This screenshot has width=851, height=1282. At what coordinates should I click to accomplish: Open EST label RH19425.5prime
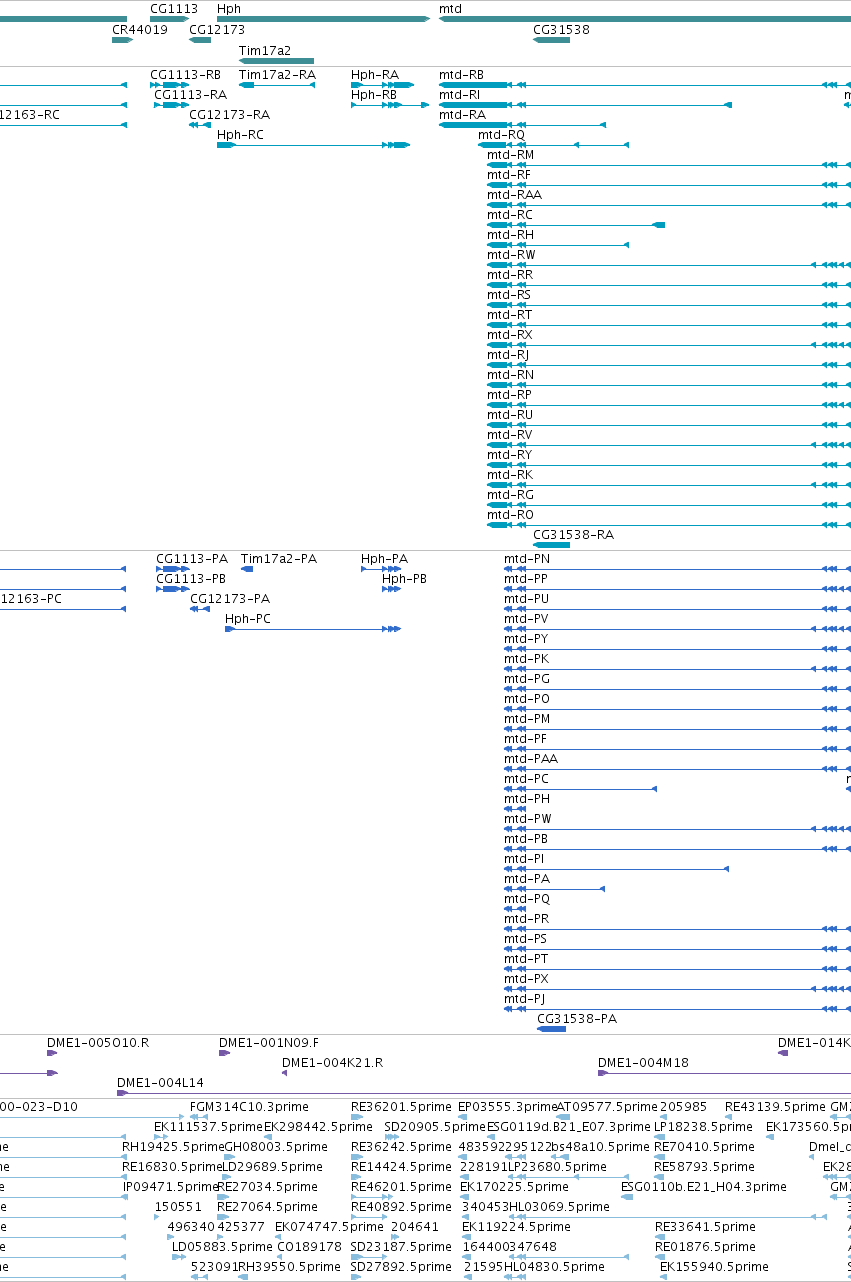tap(172, 1147)
